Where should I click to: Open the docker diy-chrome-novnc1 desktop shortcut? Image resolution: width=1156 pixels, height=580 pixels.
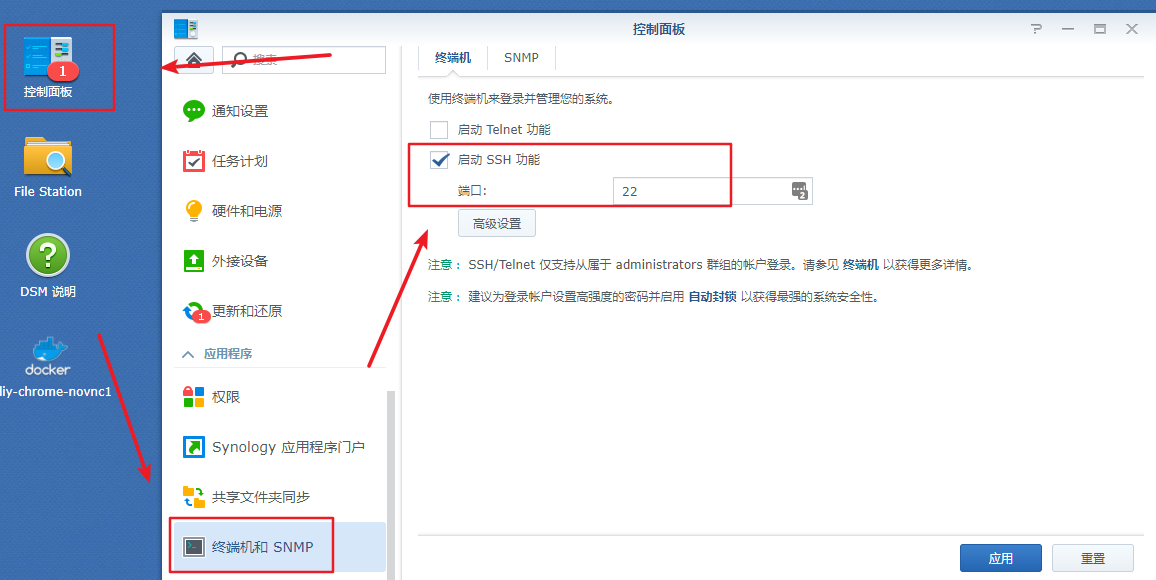48,367
